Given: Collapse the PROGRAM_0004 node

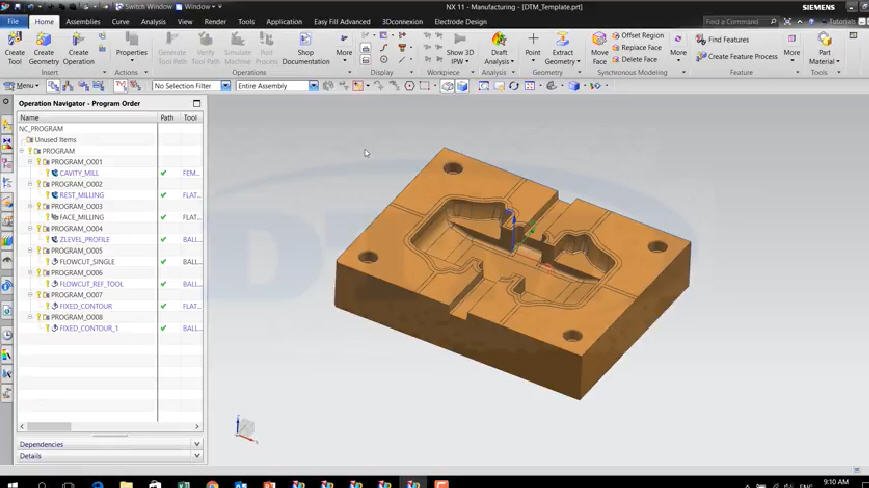Looking at the screenshot, I should [30, 228].
